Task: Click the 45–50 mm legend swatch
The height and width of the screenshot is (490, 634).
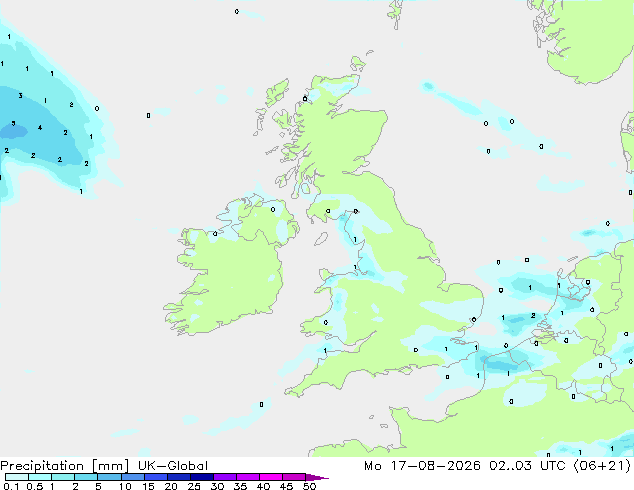Action: 294,477
